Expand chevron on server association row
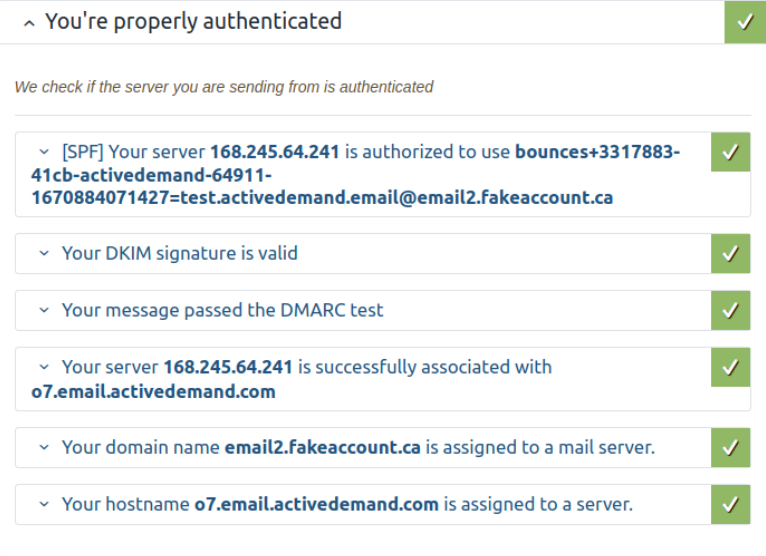The width and height of the screenshot is (766, 556). coord(44,367)
